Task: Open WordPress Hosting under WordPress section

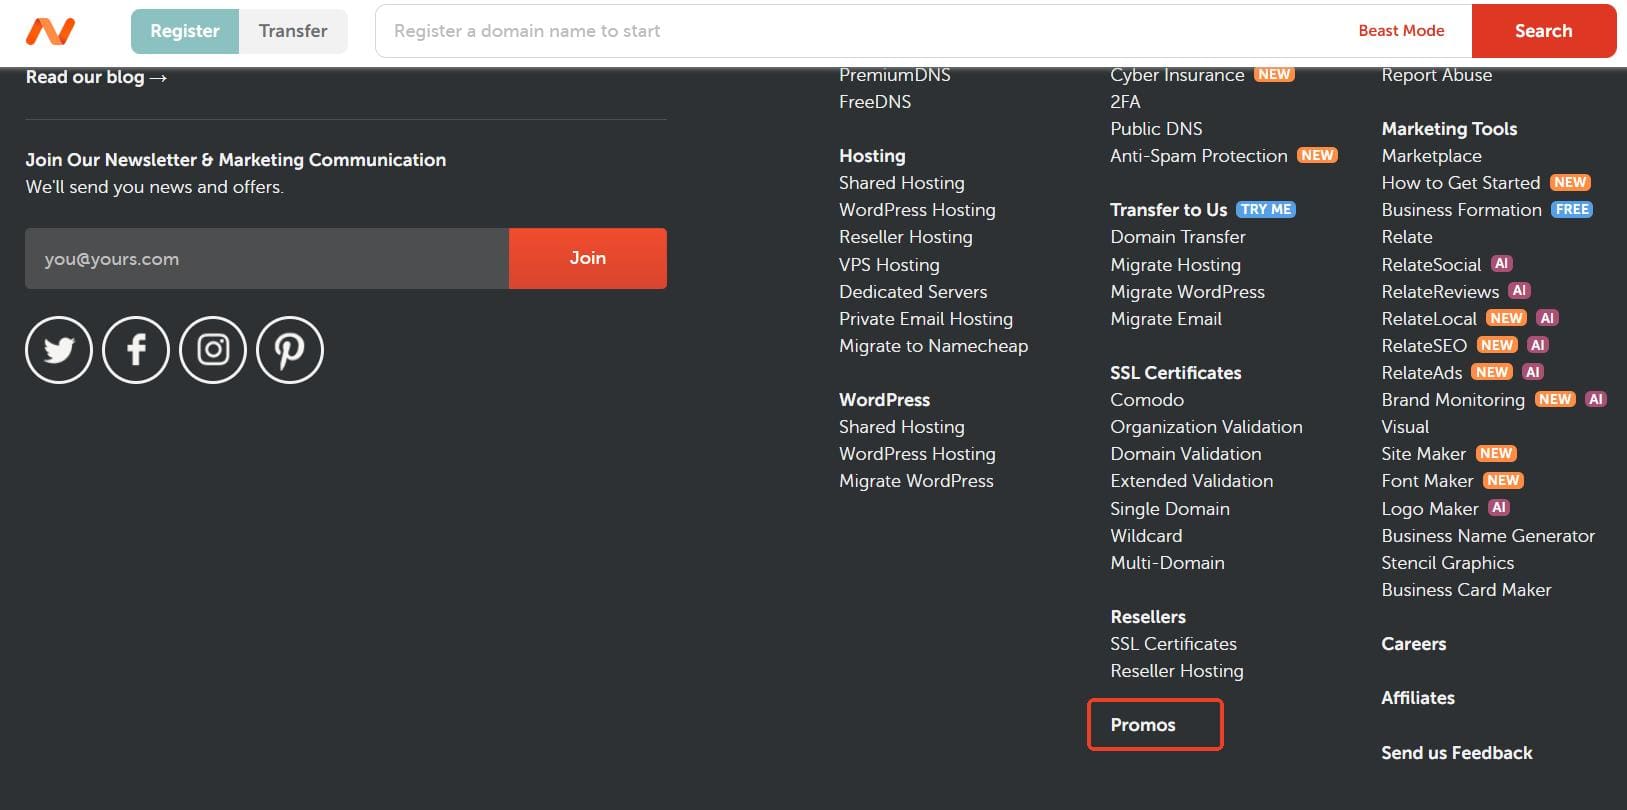Action: pos(917,454)
